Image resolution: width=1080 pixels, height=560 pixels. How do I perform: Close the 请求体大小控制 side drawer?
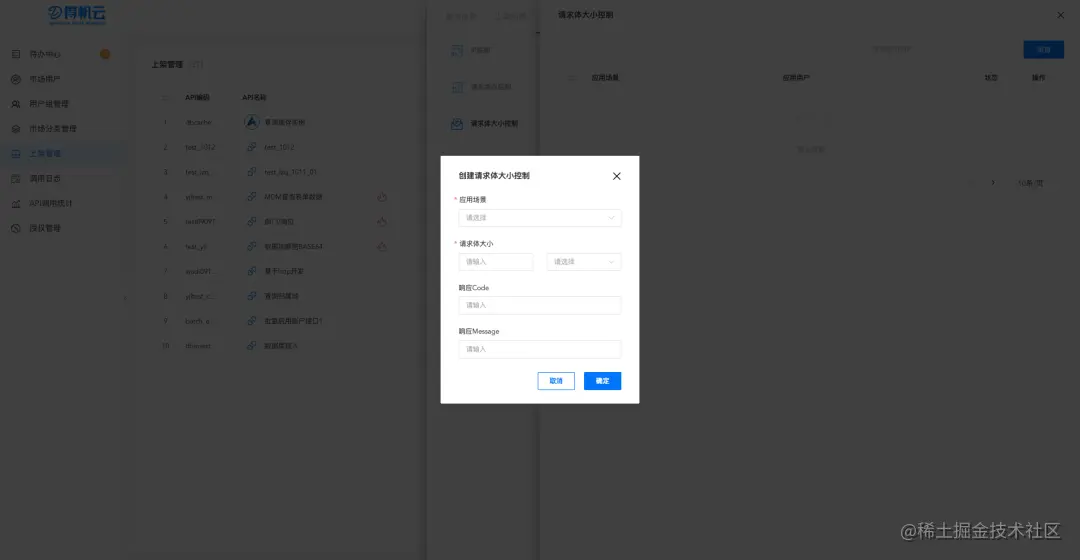coord(1061,15)
